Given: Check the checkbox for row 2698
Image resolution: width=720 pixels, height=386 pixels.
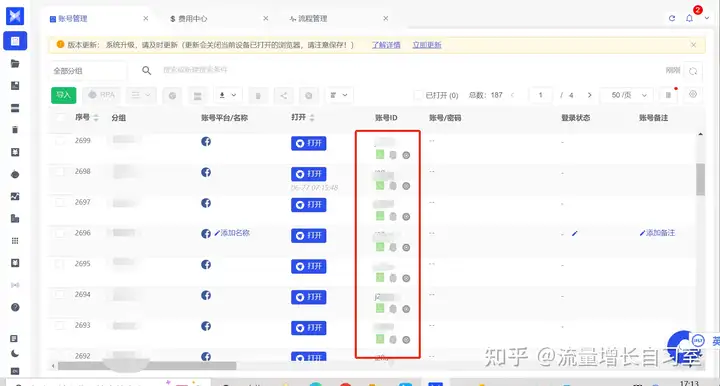Looking at the screenshot, I should [x=60, y=171].
